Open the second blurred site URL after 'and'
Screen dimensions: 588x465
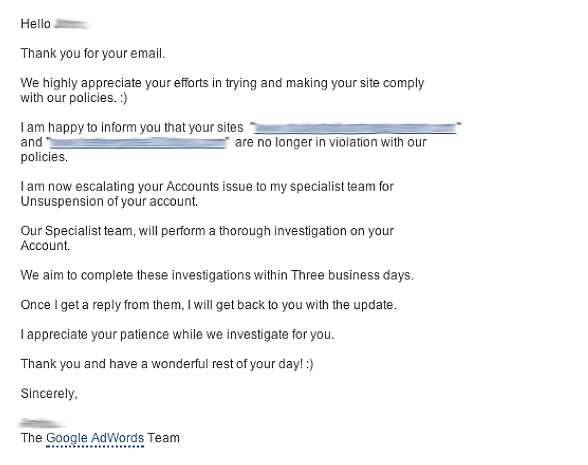pyautogui.click(x=138, y=143)
